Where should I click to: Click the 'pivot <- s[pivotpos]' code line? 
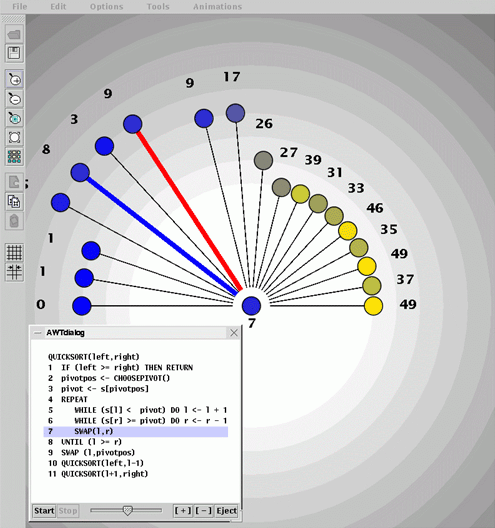[105, 389]
